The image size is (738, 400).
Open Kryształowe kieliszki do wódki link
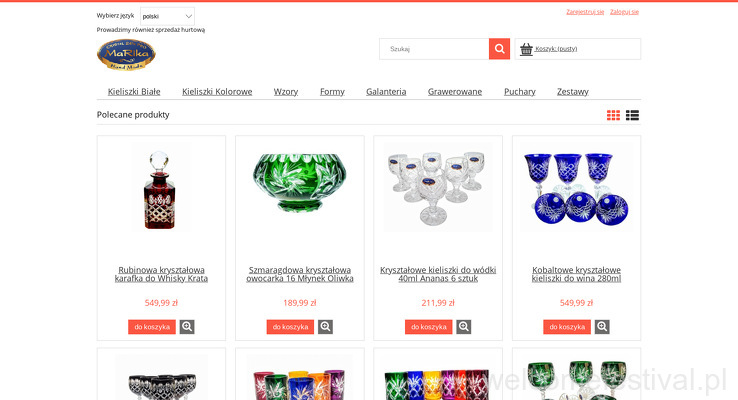[438, 274]
